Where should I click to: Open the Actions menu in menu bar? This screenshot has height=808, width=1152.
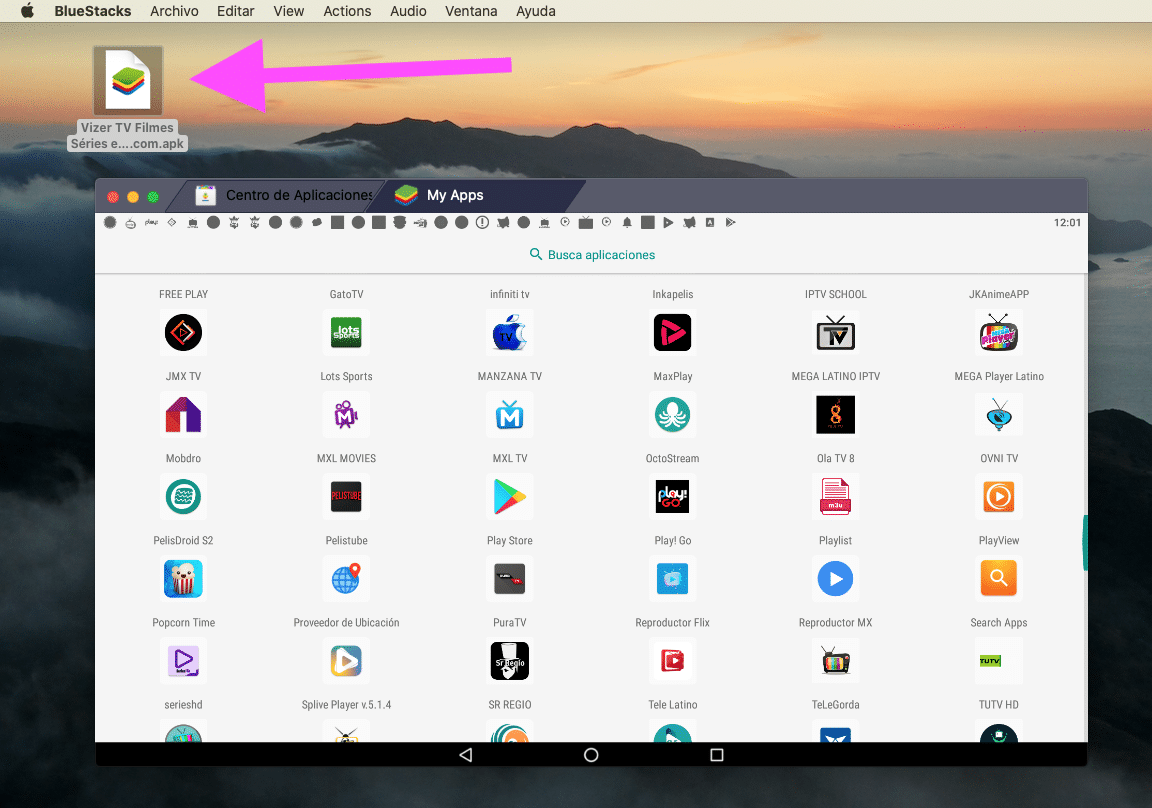coord(347,11)
